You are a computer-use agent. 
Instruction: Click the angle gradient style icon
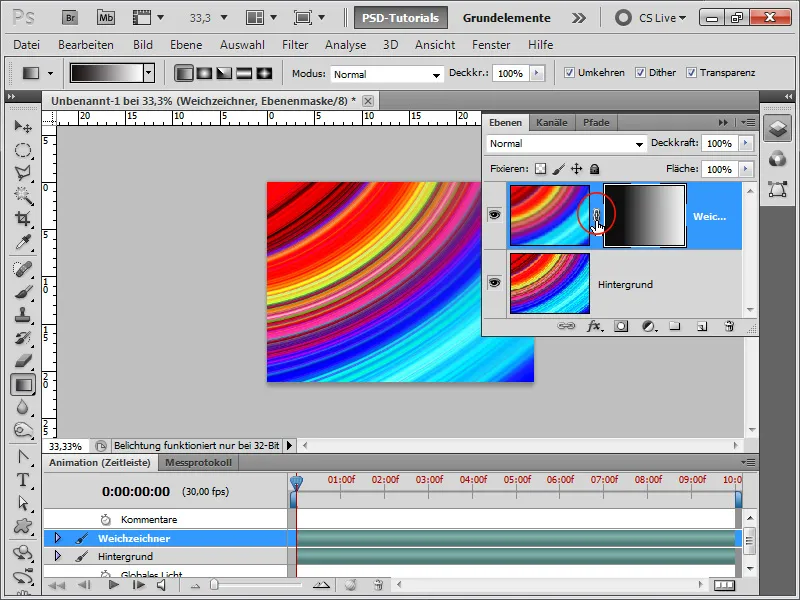pos(224,73)
